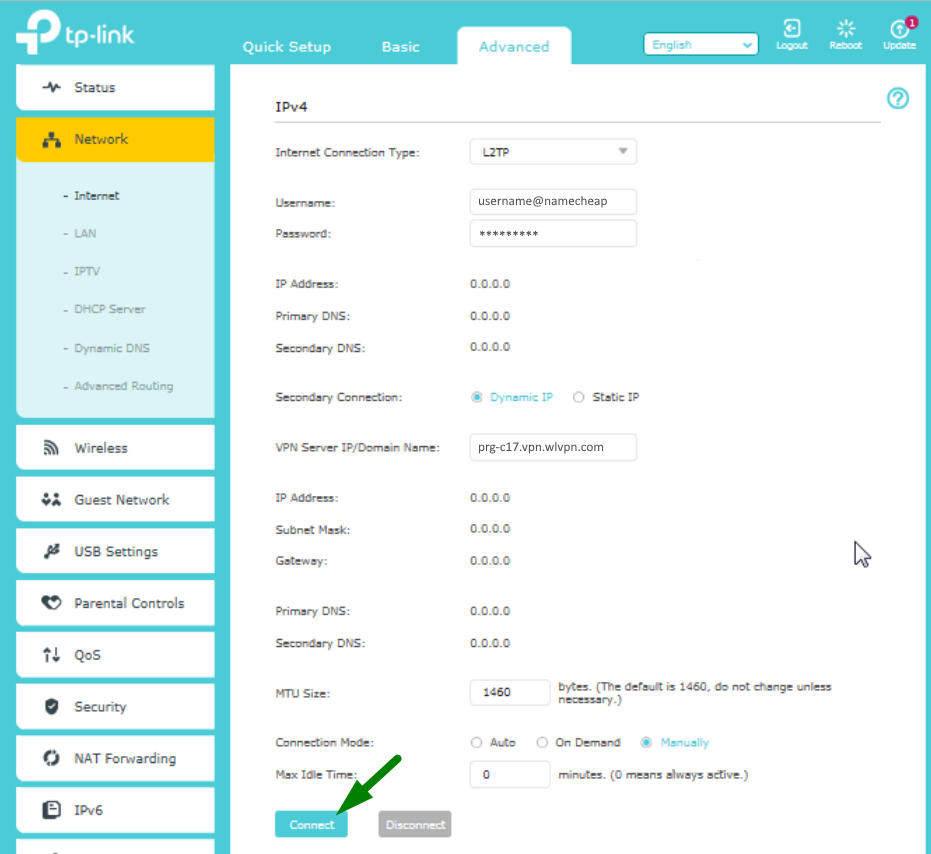Open the DHCP Server submenu item
The height and width of the screenshot is (854, 931).
click(110, 309)
